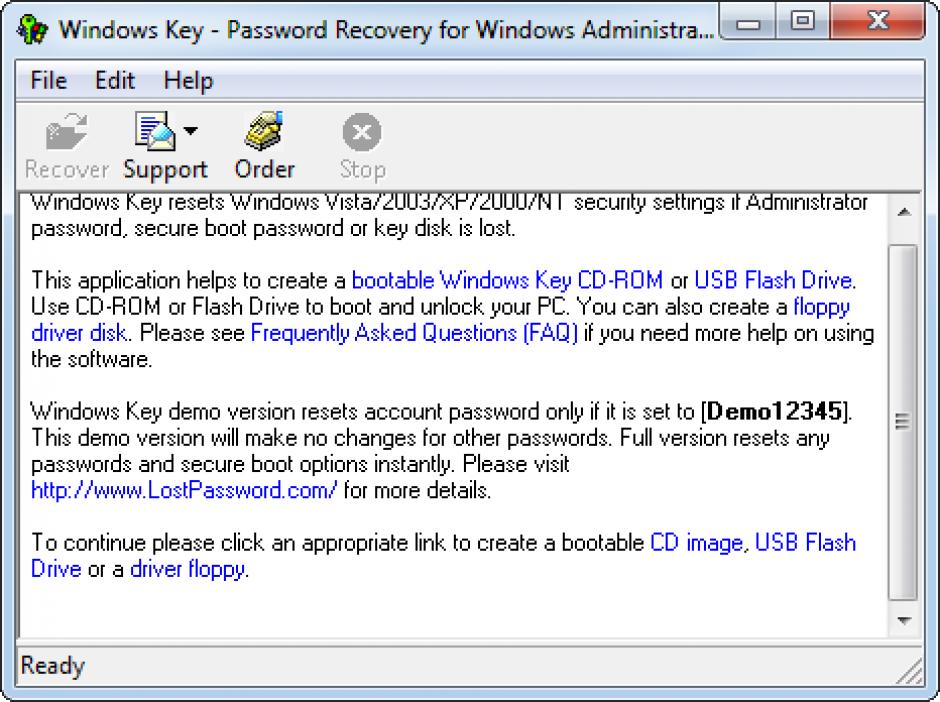Click the Windows Key app icon in title bar
Screen dimensions: 940x702
[32, 29]
